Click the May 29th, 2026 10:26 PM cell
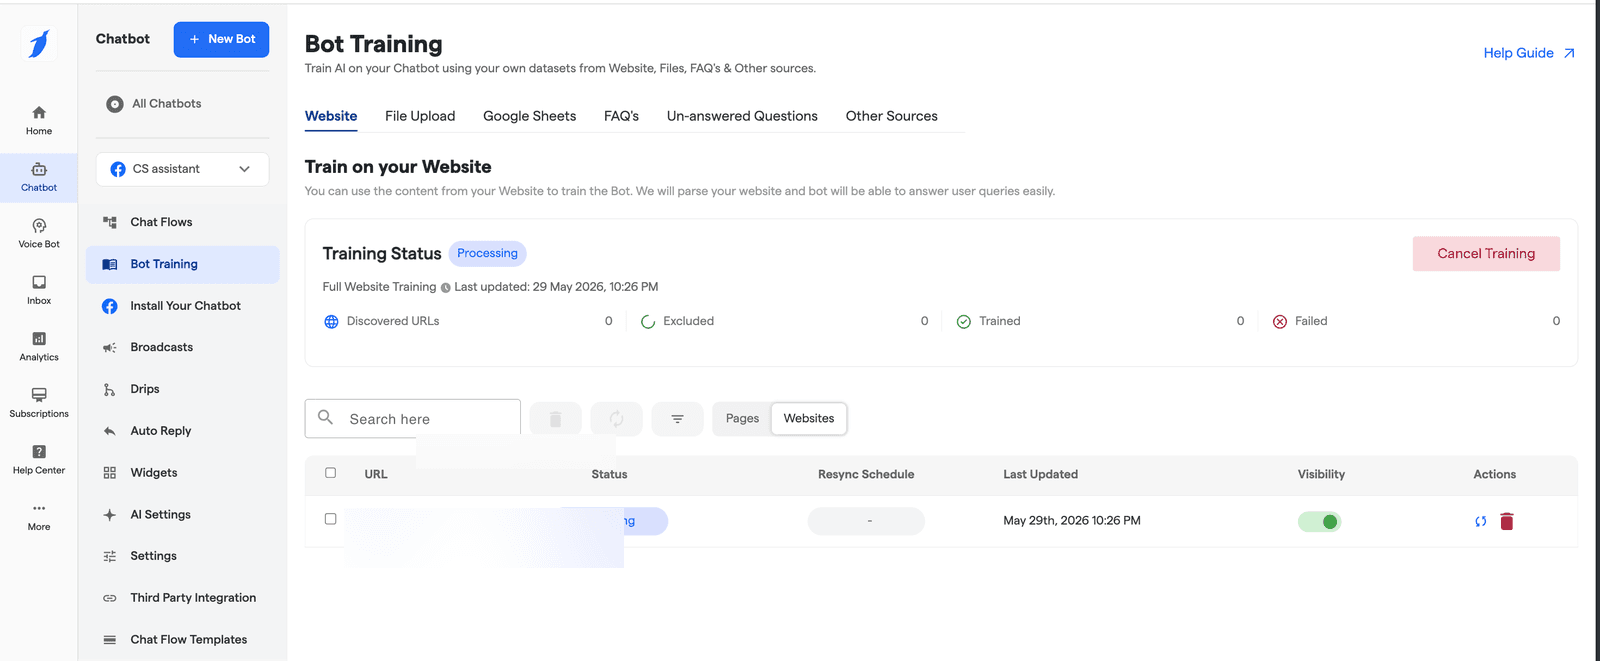This screenshot has height=661, width=1600. [x=1072, y=521]
